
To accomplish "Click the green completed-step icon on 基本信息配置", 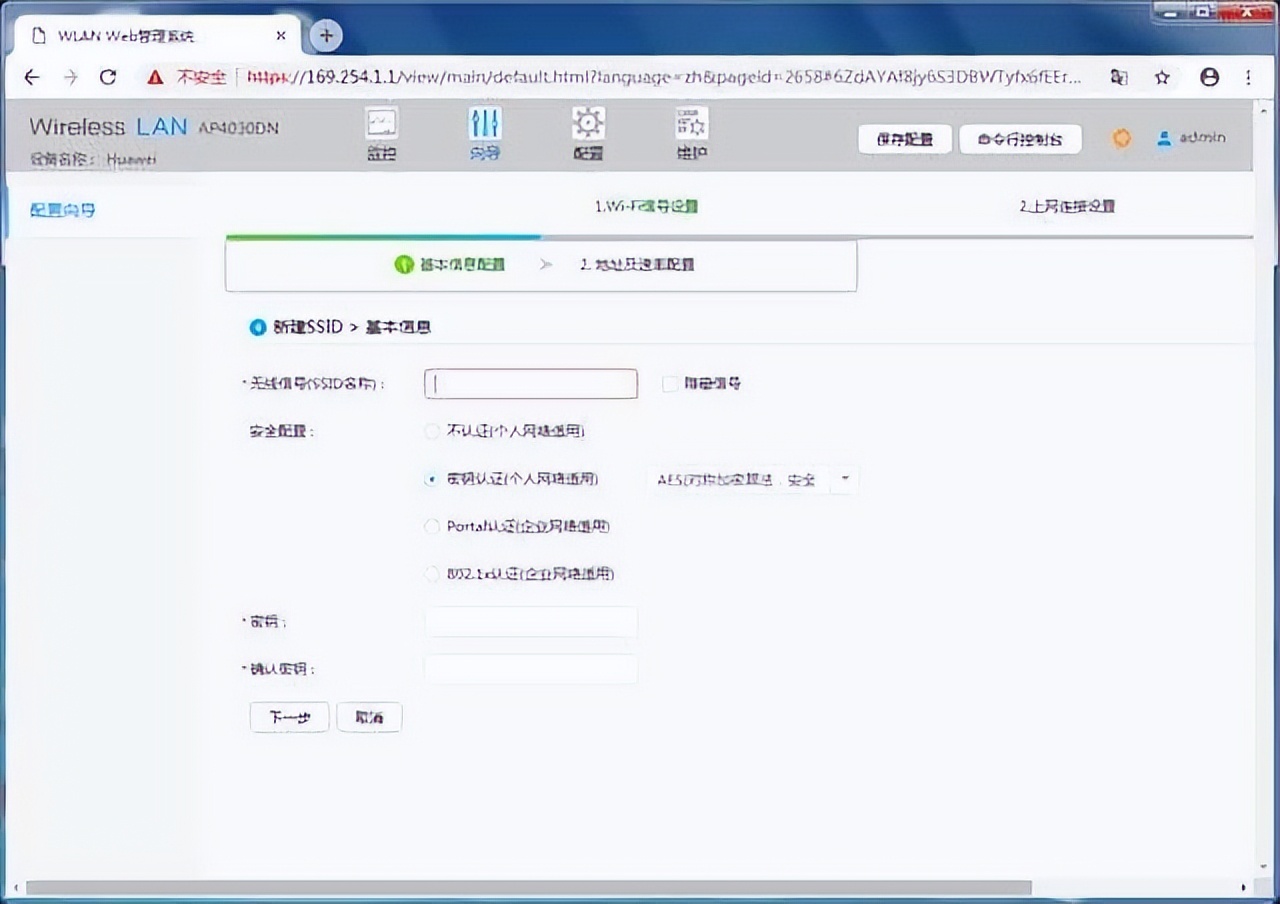I will [404, 265].
